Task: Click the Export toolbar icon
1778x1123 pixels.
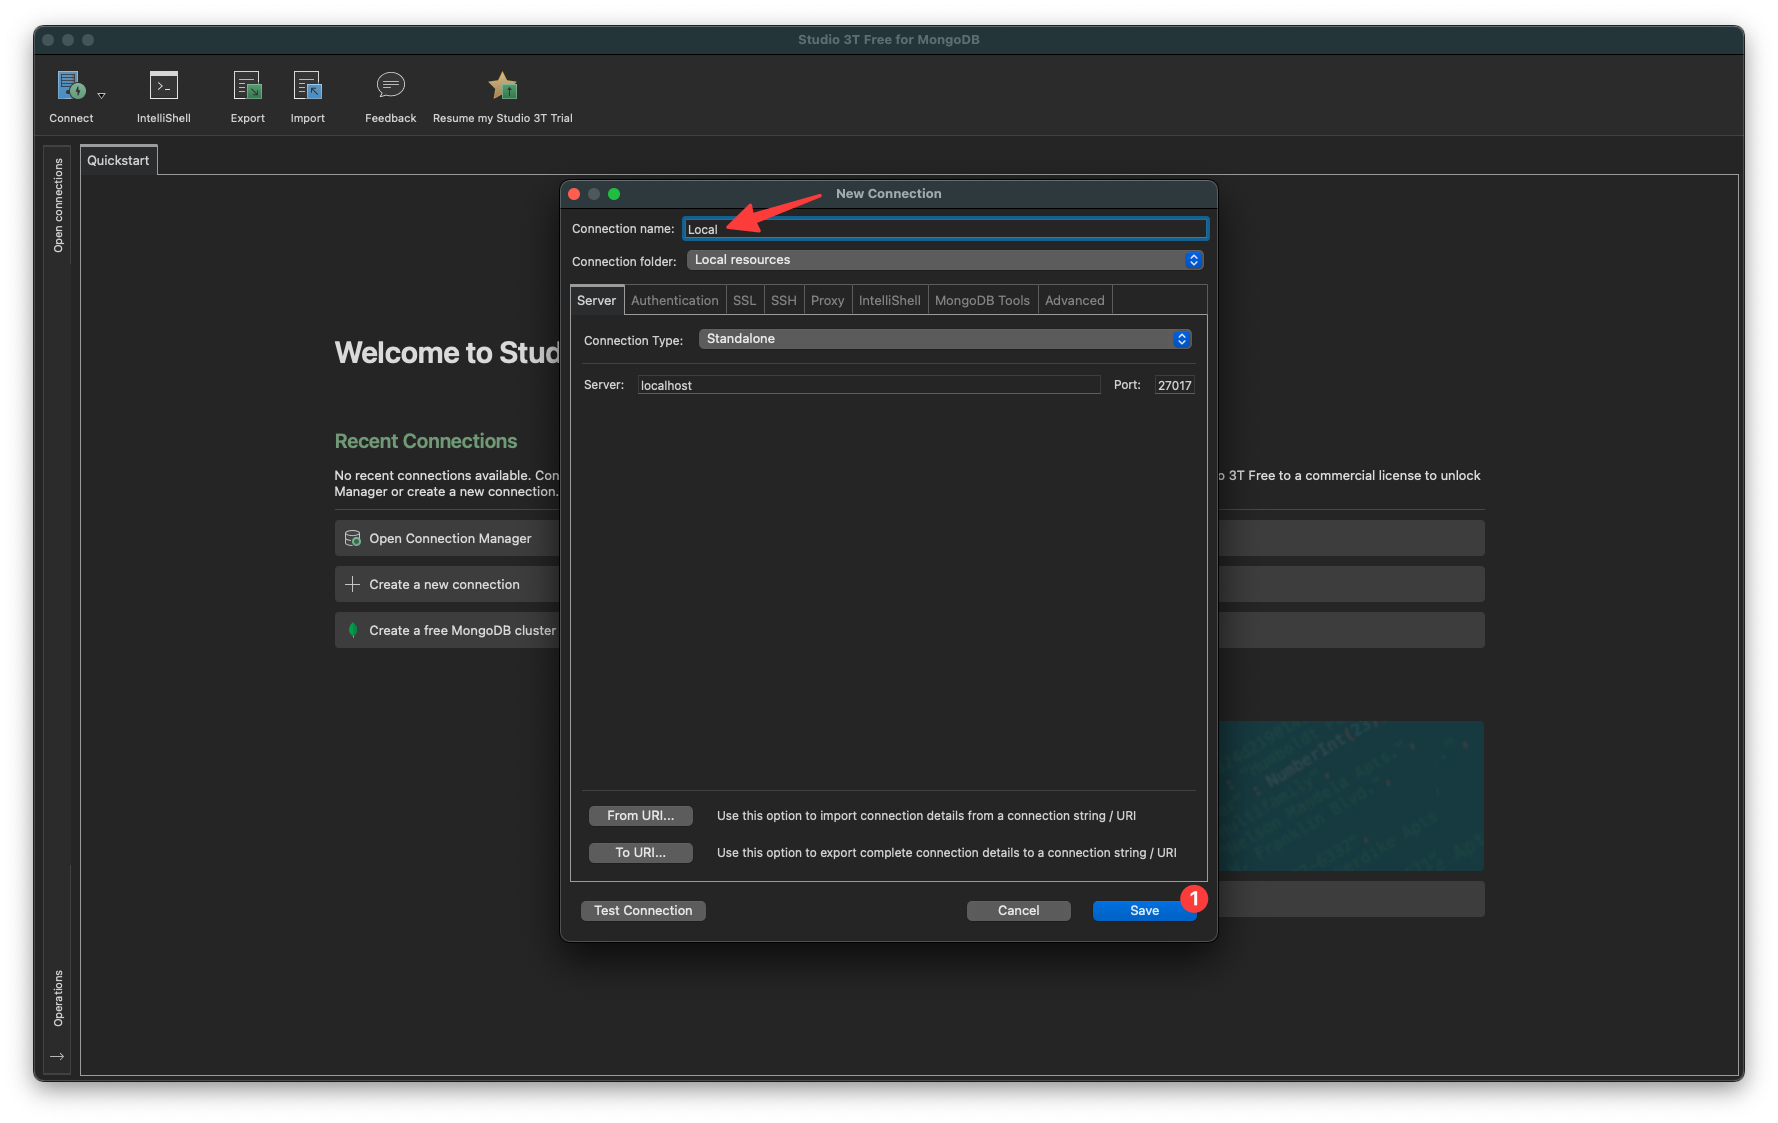Action: 247,86
